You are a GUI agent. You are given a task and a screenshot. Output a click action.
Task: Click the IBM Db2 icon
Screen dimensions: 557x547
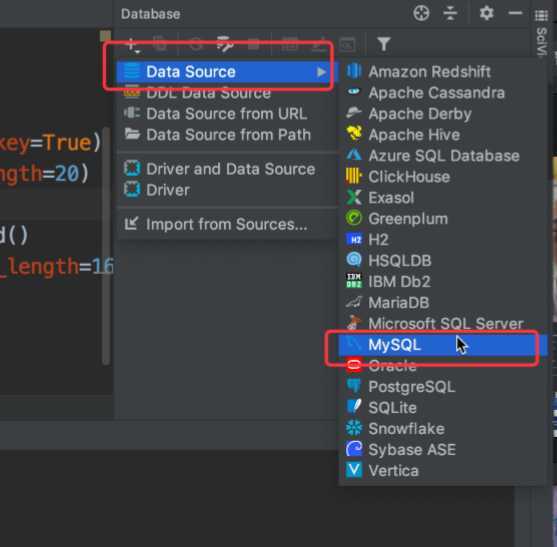(x=354, y=281)
